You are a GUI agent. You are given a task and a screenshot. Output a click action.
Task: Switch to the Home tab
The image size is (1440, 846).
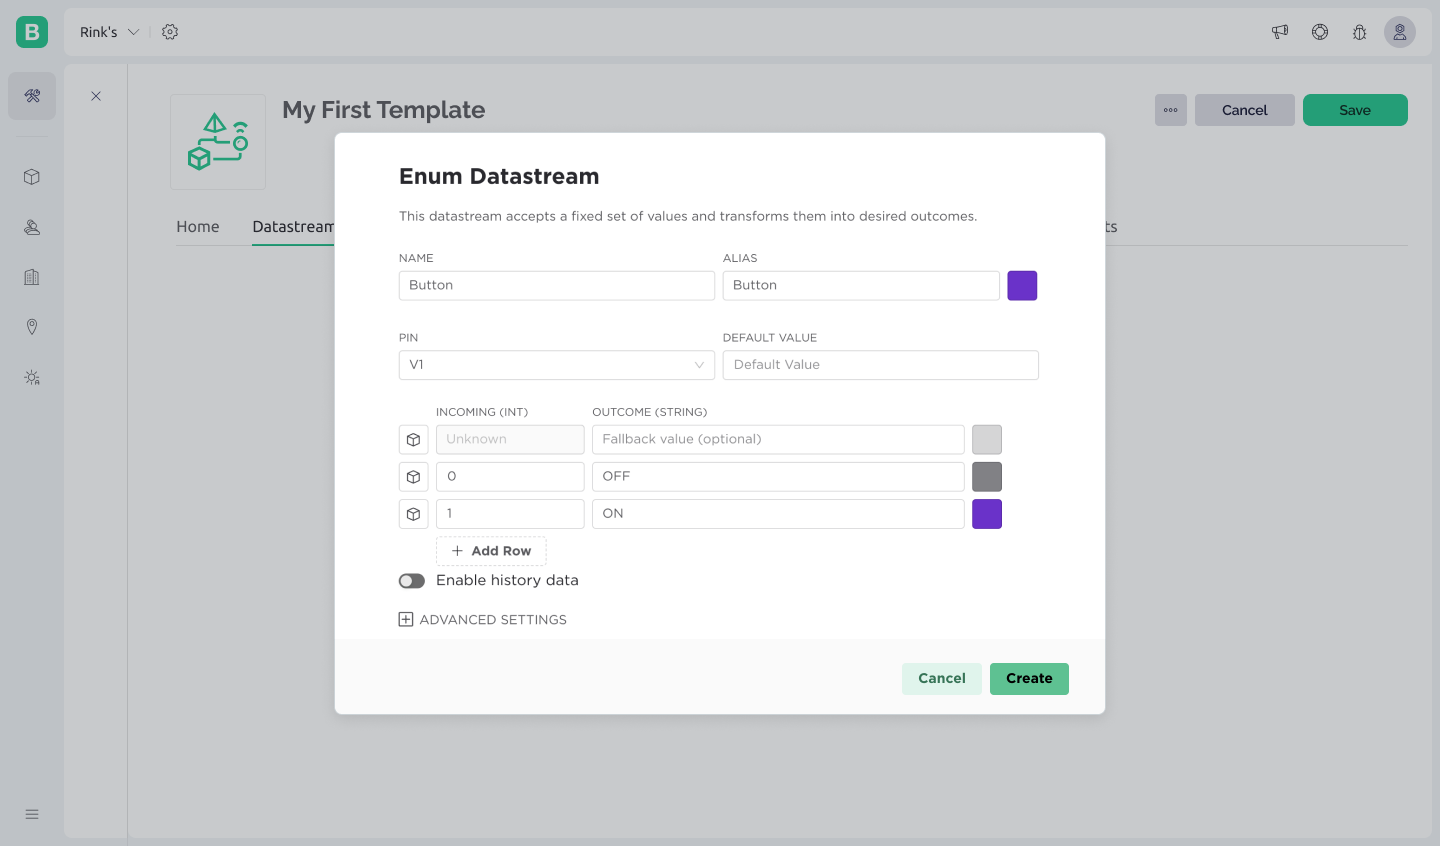(198, 227)
